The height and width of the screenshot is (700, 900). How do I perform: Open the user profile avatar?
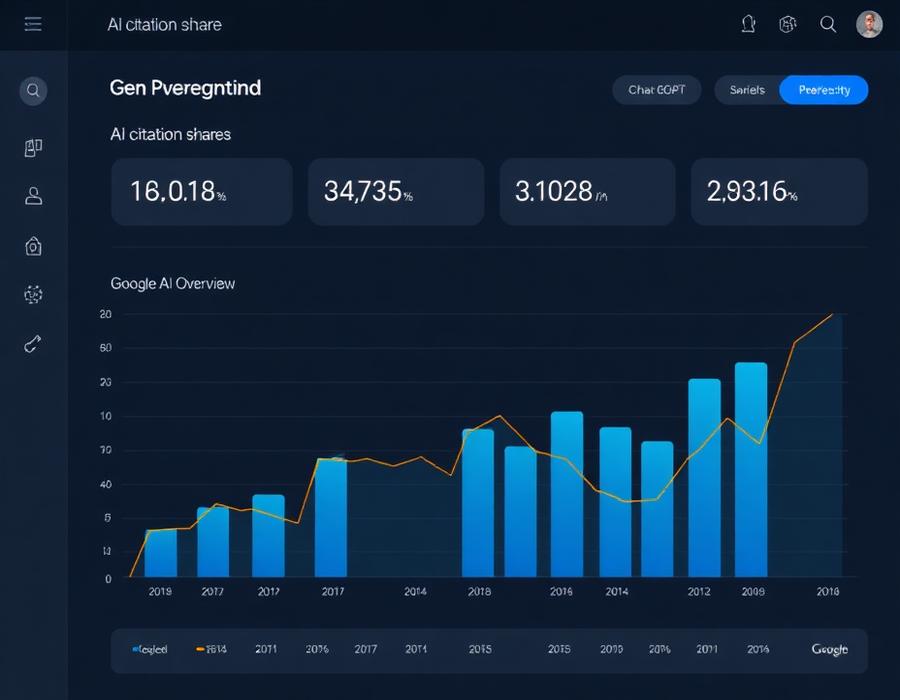[869, 24]
